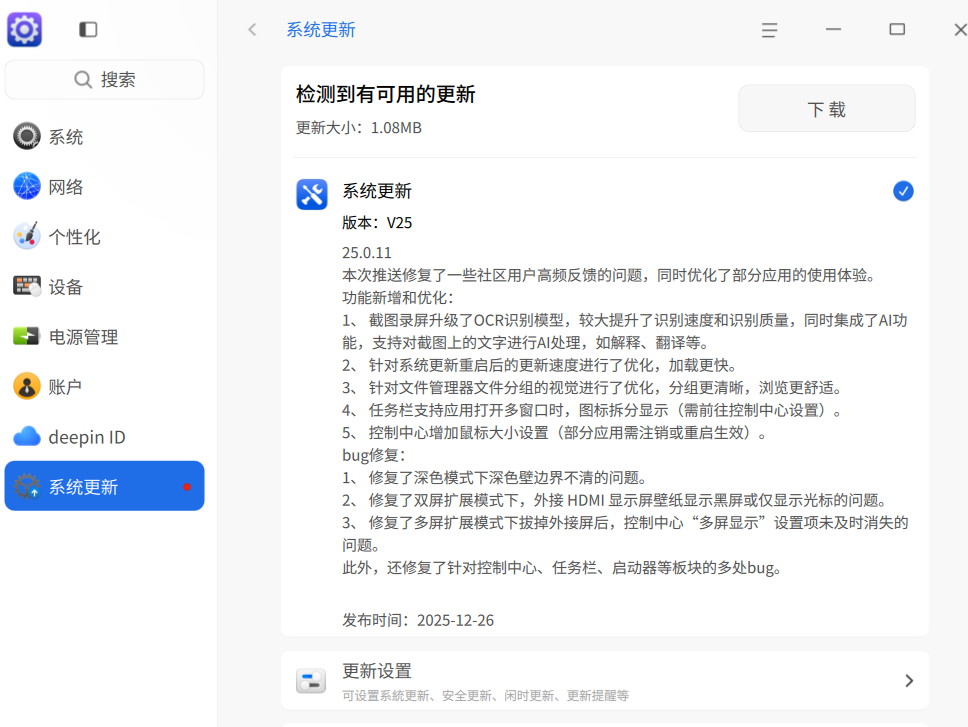This screenshot has height=727, width=968.
Task: Click changelog item about OCR识别模型
Action: point(625,331)
